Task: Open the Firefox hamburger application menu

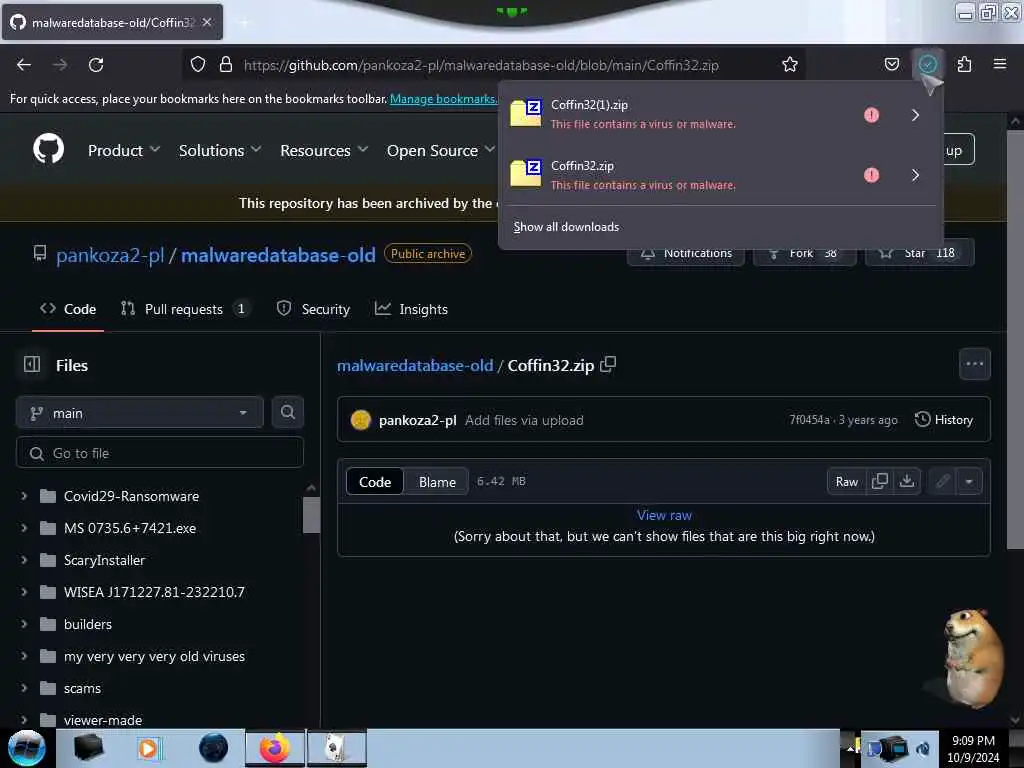Action: 1000,65
